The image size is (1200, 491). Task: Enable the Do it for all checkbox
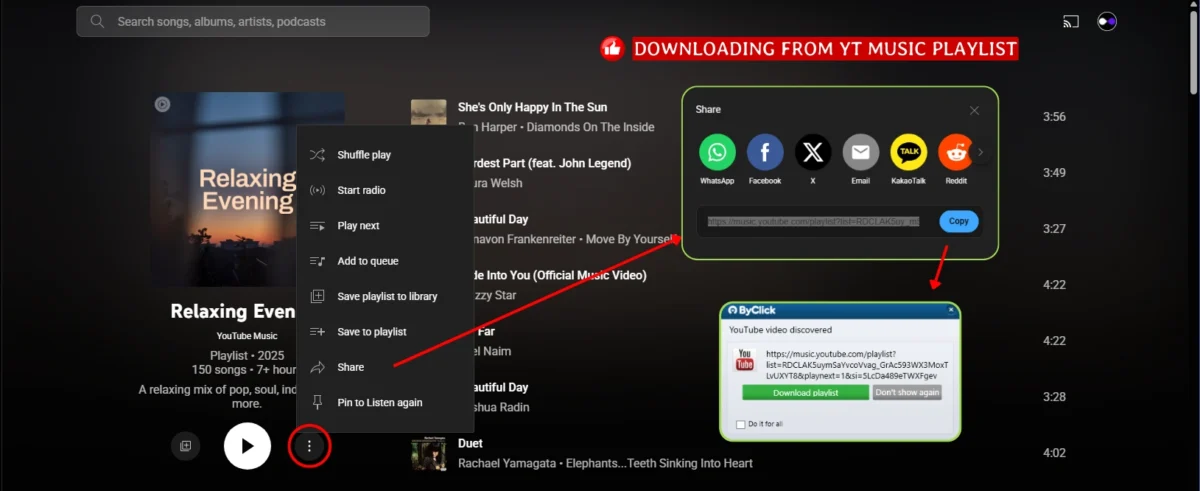(740, 424)
